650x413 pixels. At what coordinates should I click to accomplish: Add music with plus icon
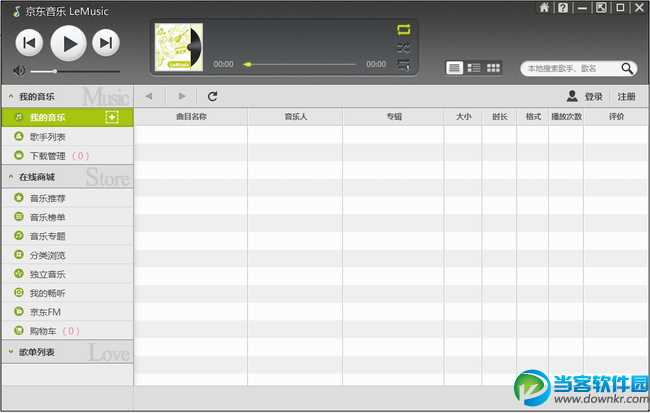point(112,117)
